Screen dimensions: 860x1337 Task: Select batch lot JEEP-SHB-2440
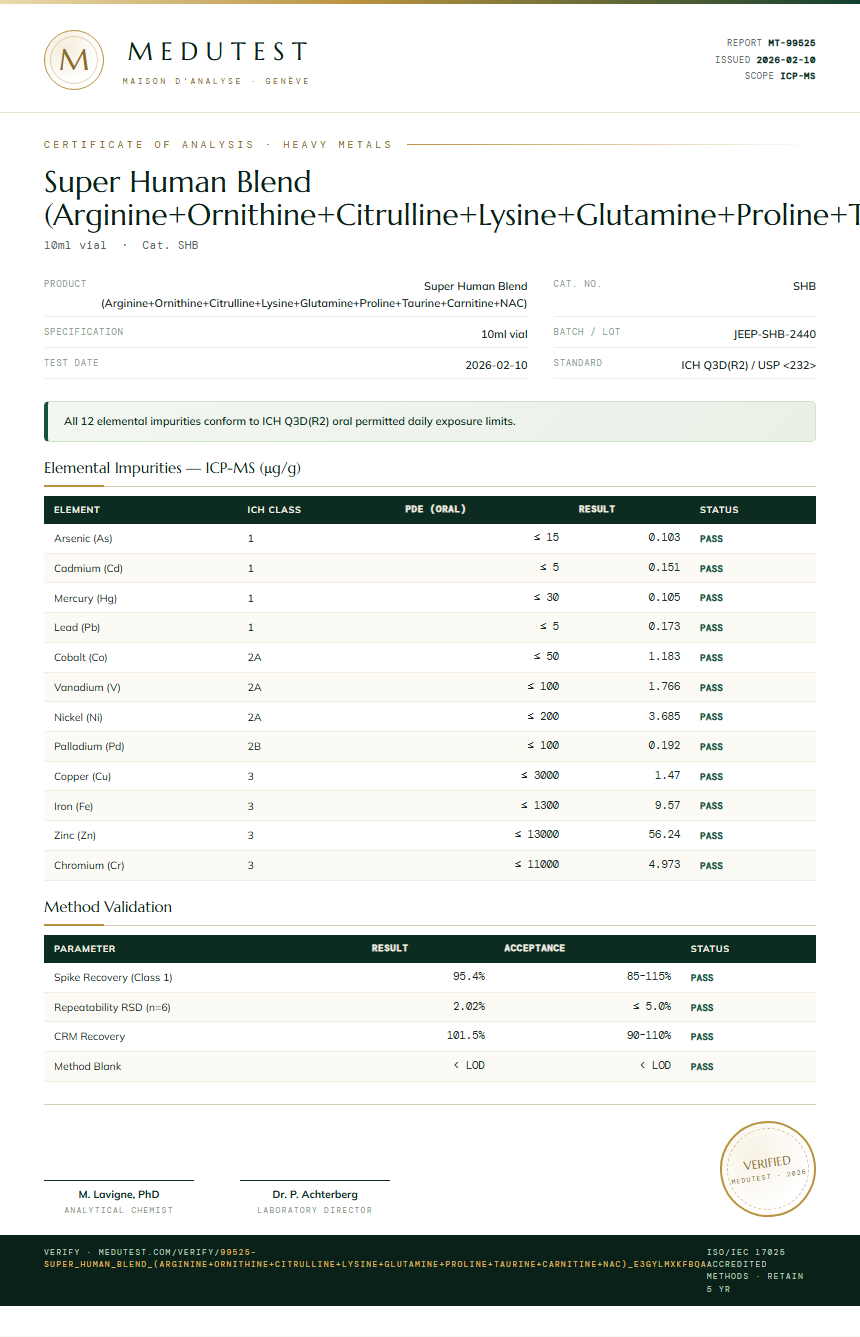(x=774, y=334)
